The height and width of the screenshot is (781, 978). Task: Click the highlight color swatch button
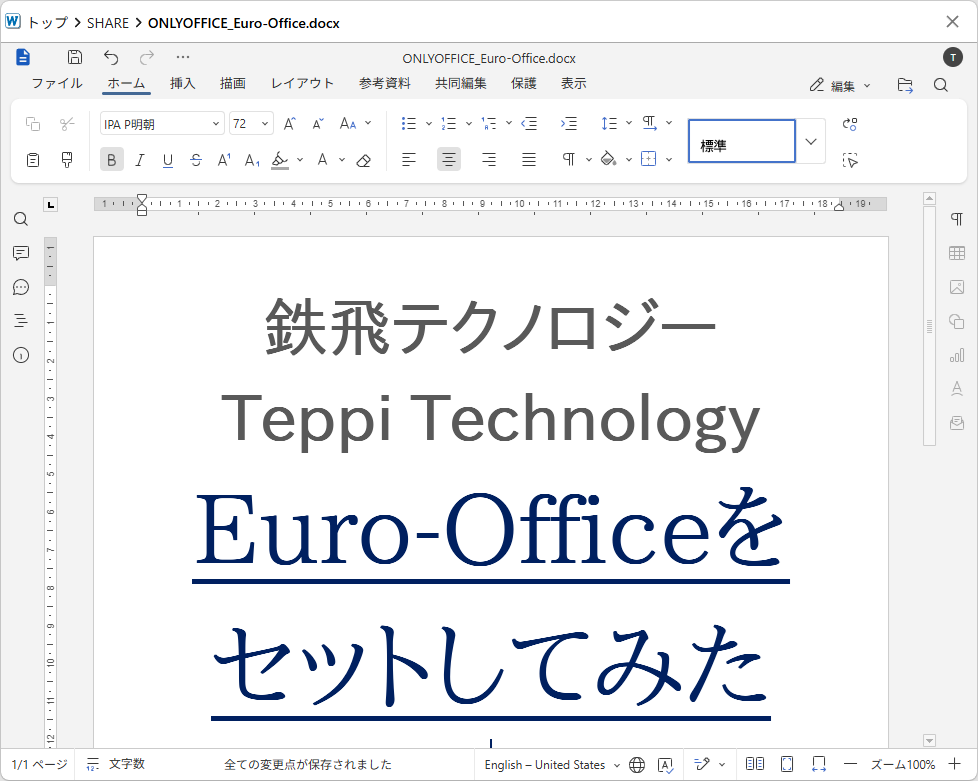(x=280, y=160)
